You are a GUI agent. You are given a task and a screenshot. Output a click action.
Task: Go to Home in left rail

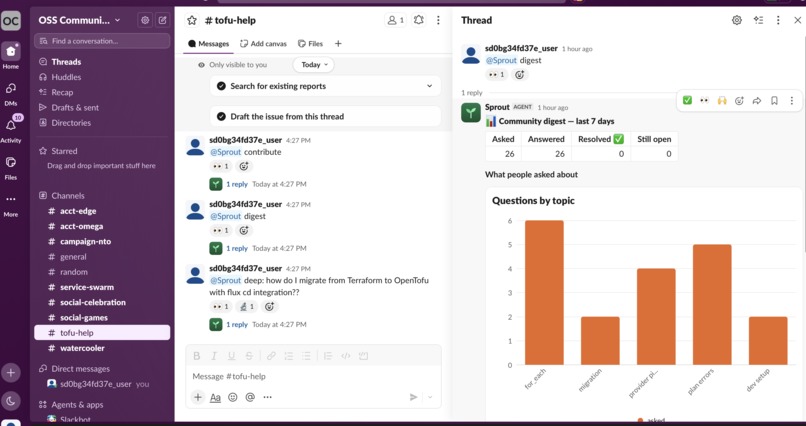[x=11, y=55]
